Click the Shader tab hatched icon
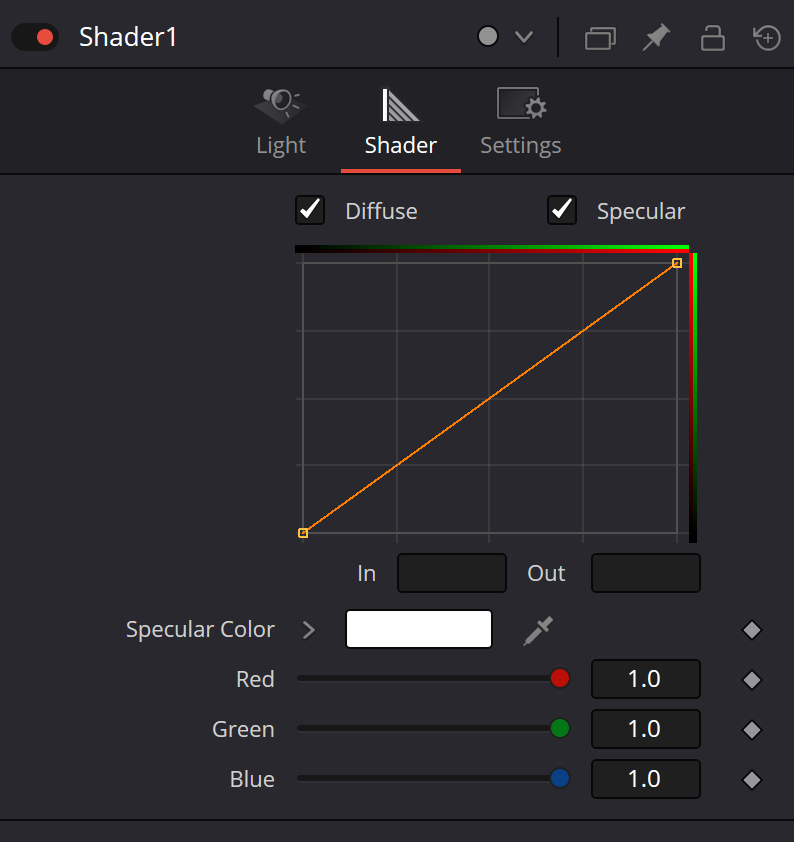Image resolution: width=794 pixels, height=842 pixels. click(400, 105)
